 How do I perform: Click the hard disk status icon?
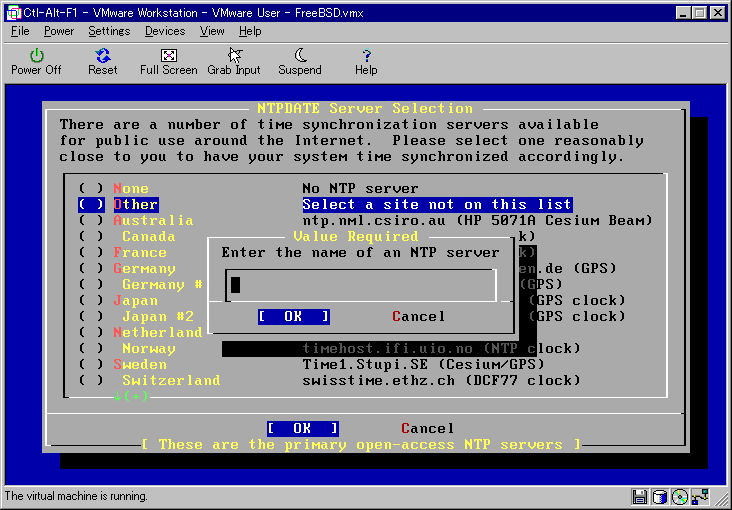(660, 496)
